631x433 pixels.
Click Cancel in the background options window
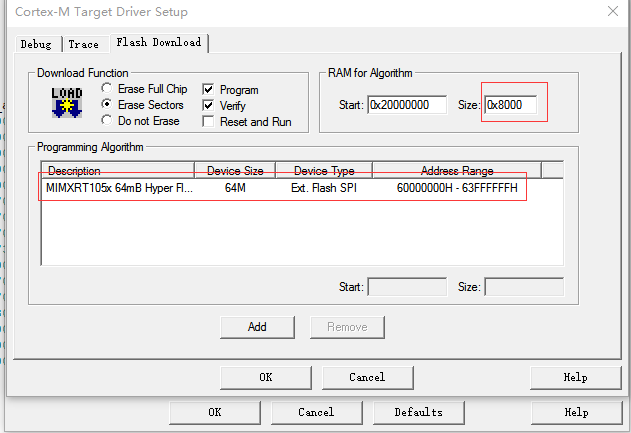316,412
